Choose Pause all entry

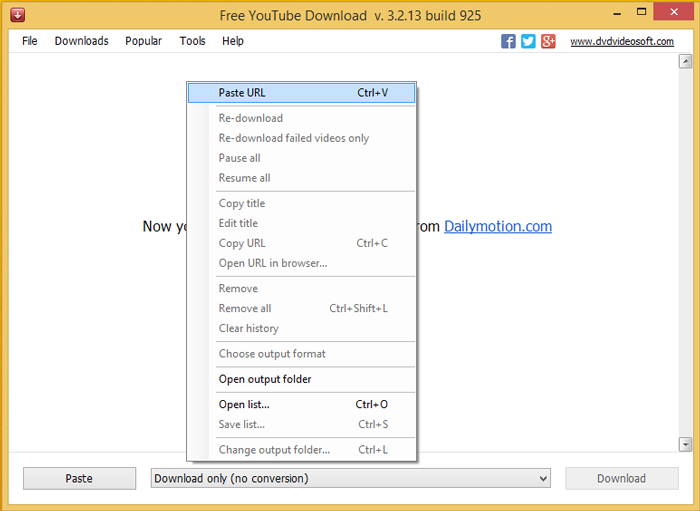[x=301, y=158]
